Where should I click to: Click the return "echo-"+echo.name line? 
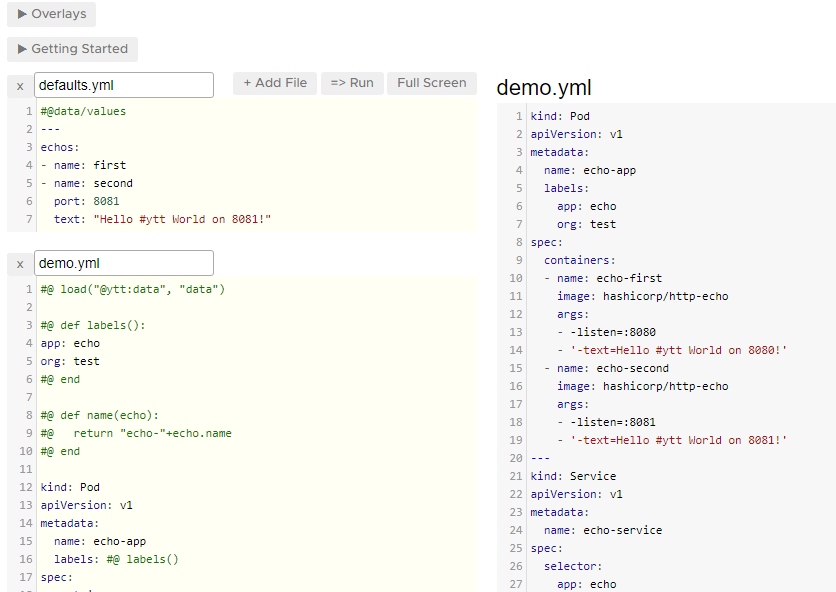(x=136, y=434)
